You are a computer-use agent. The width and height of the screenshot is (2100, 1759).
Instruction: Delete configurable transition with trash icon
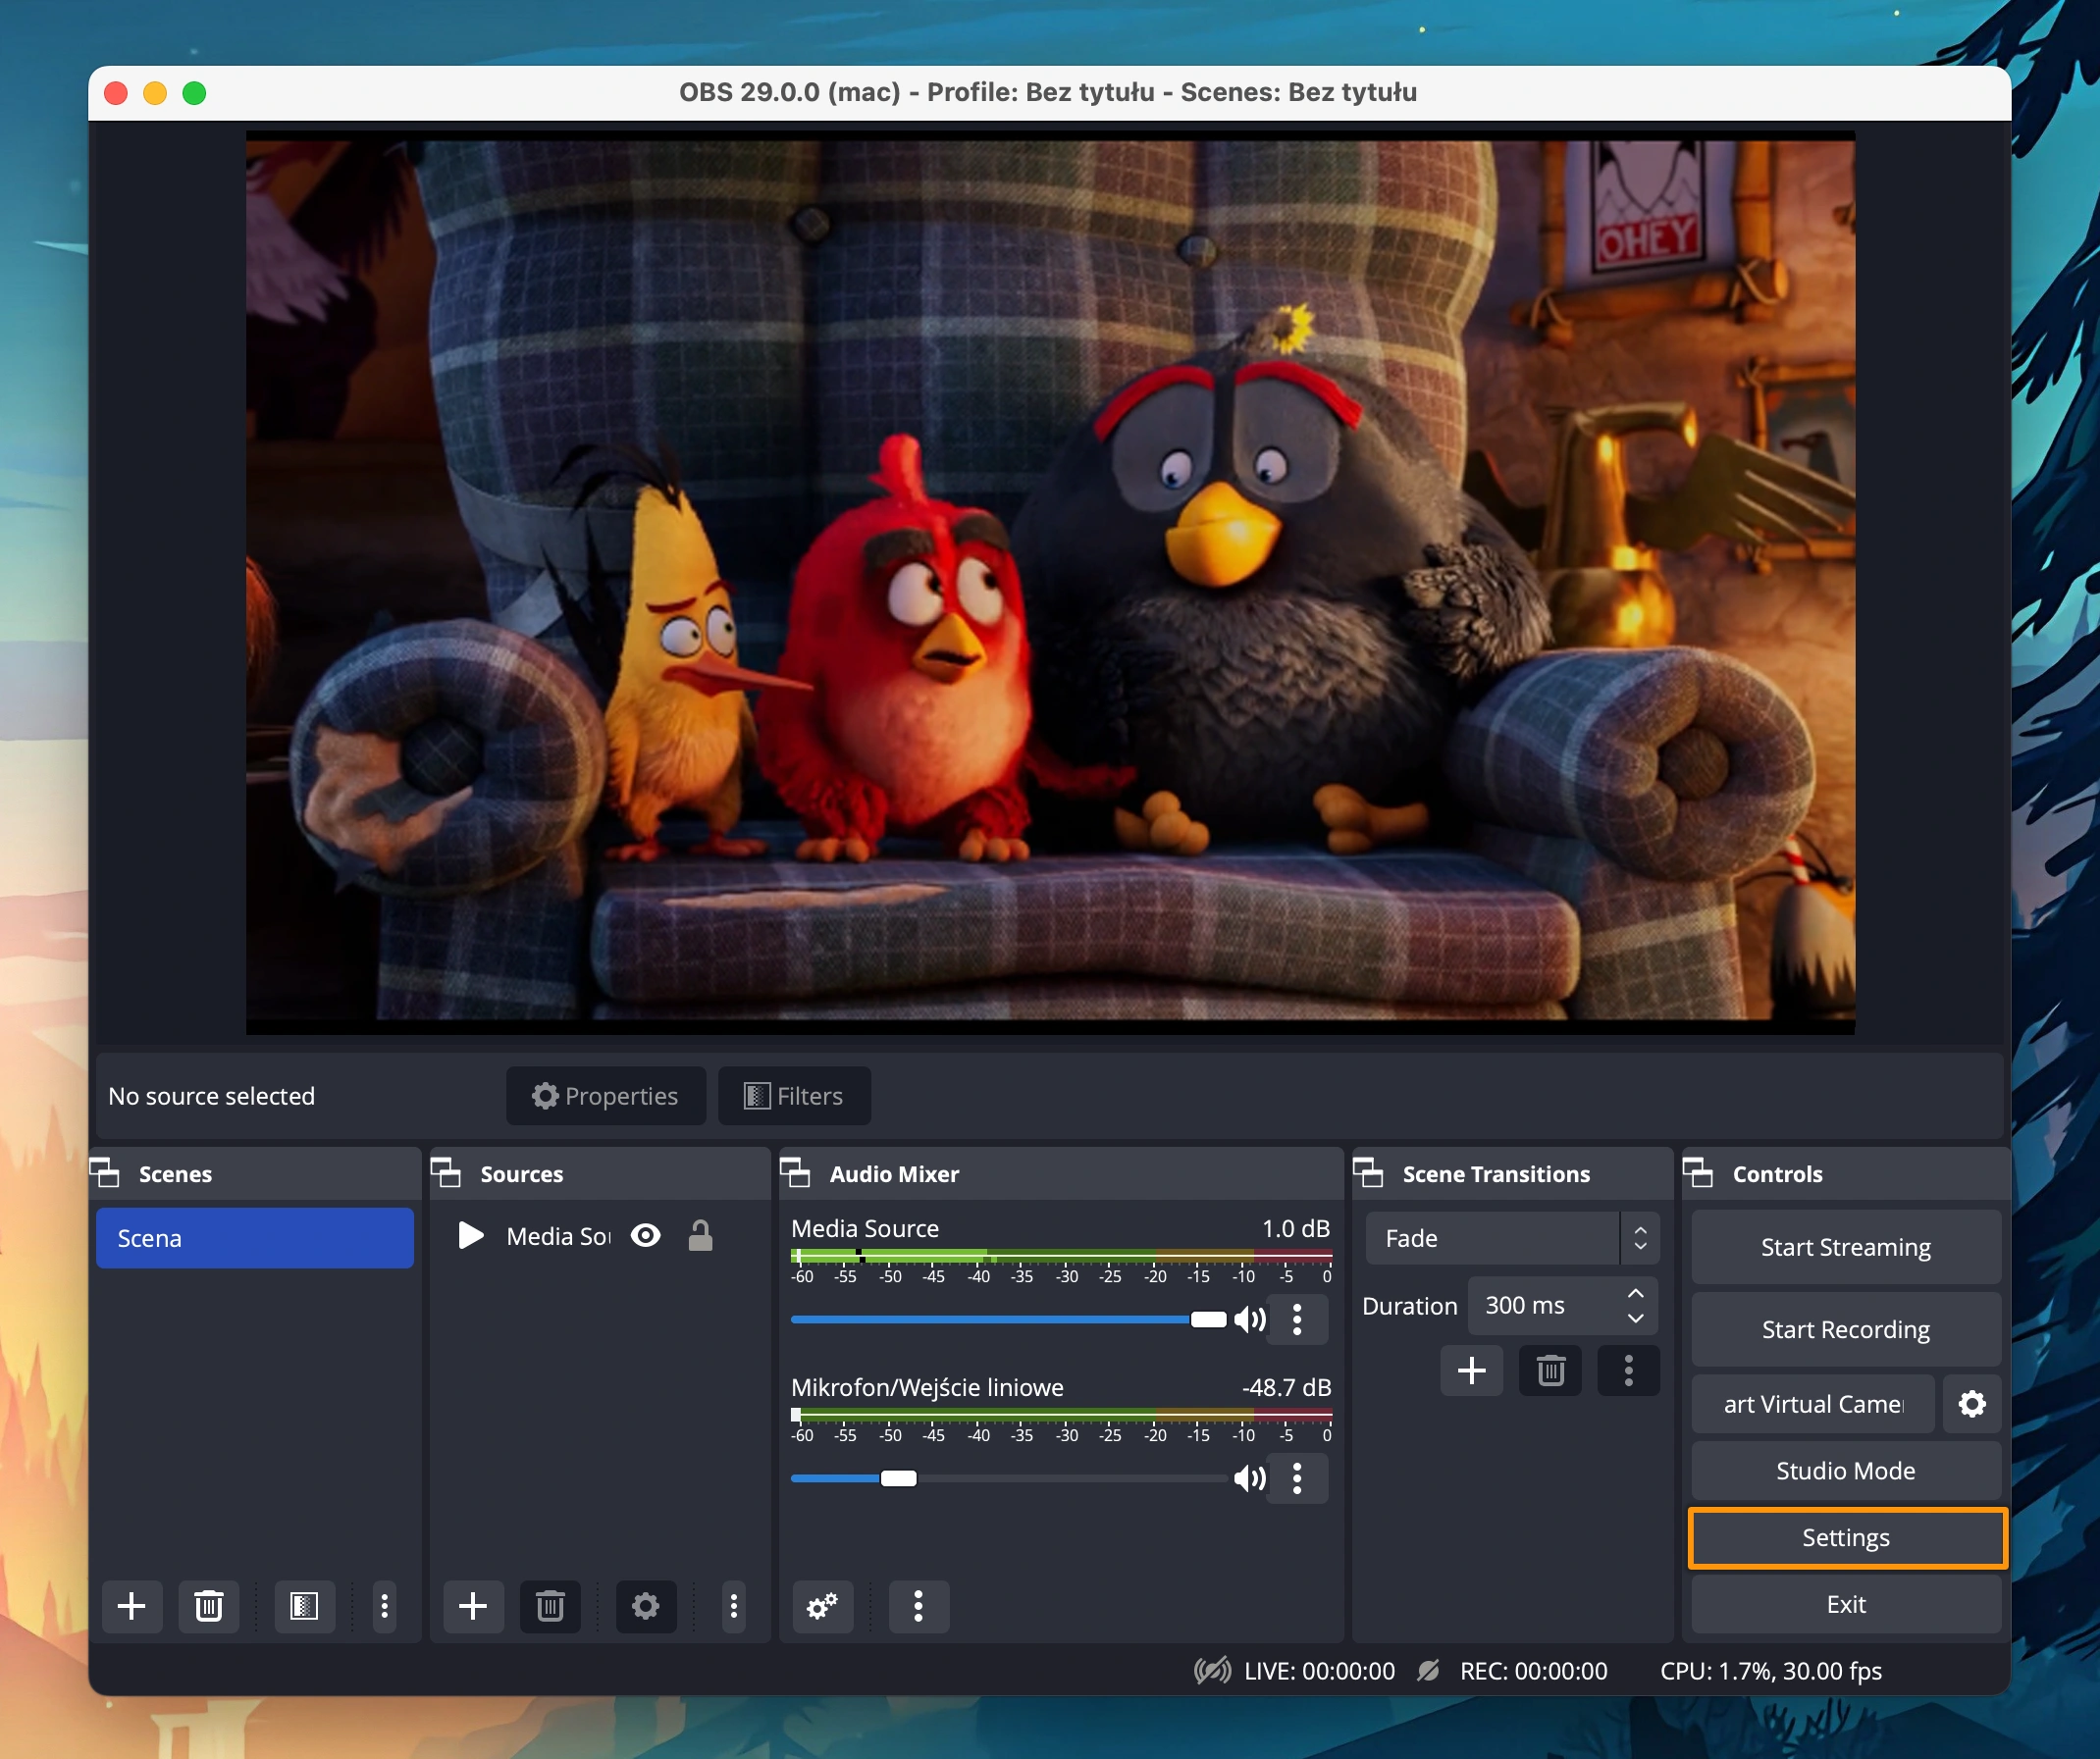pos(1550,1370)
